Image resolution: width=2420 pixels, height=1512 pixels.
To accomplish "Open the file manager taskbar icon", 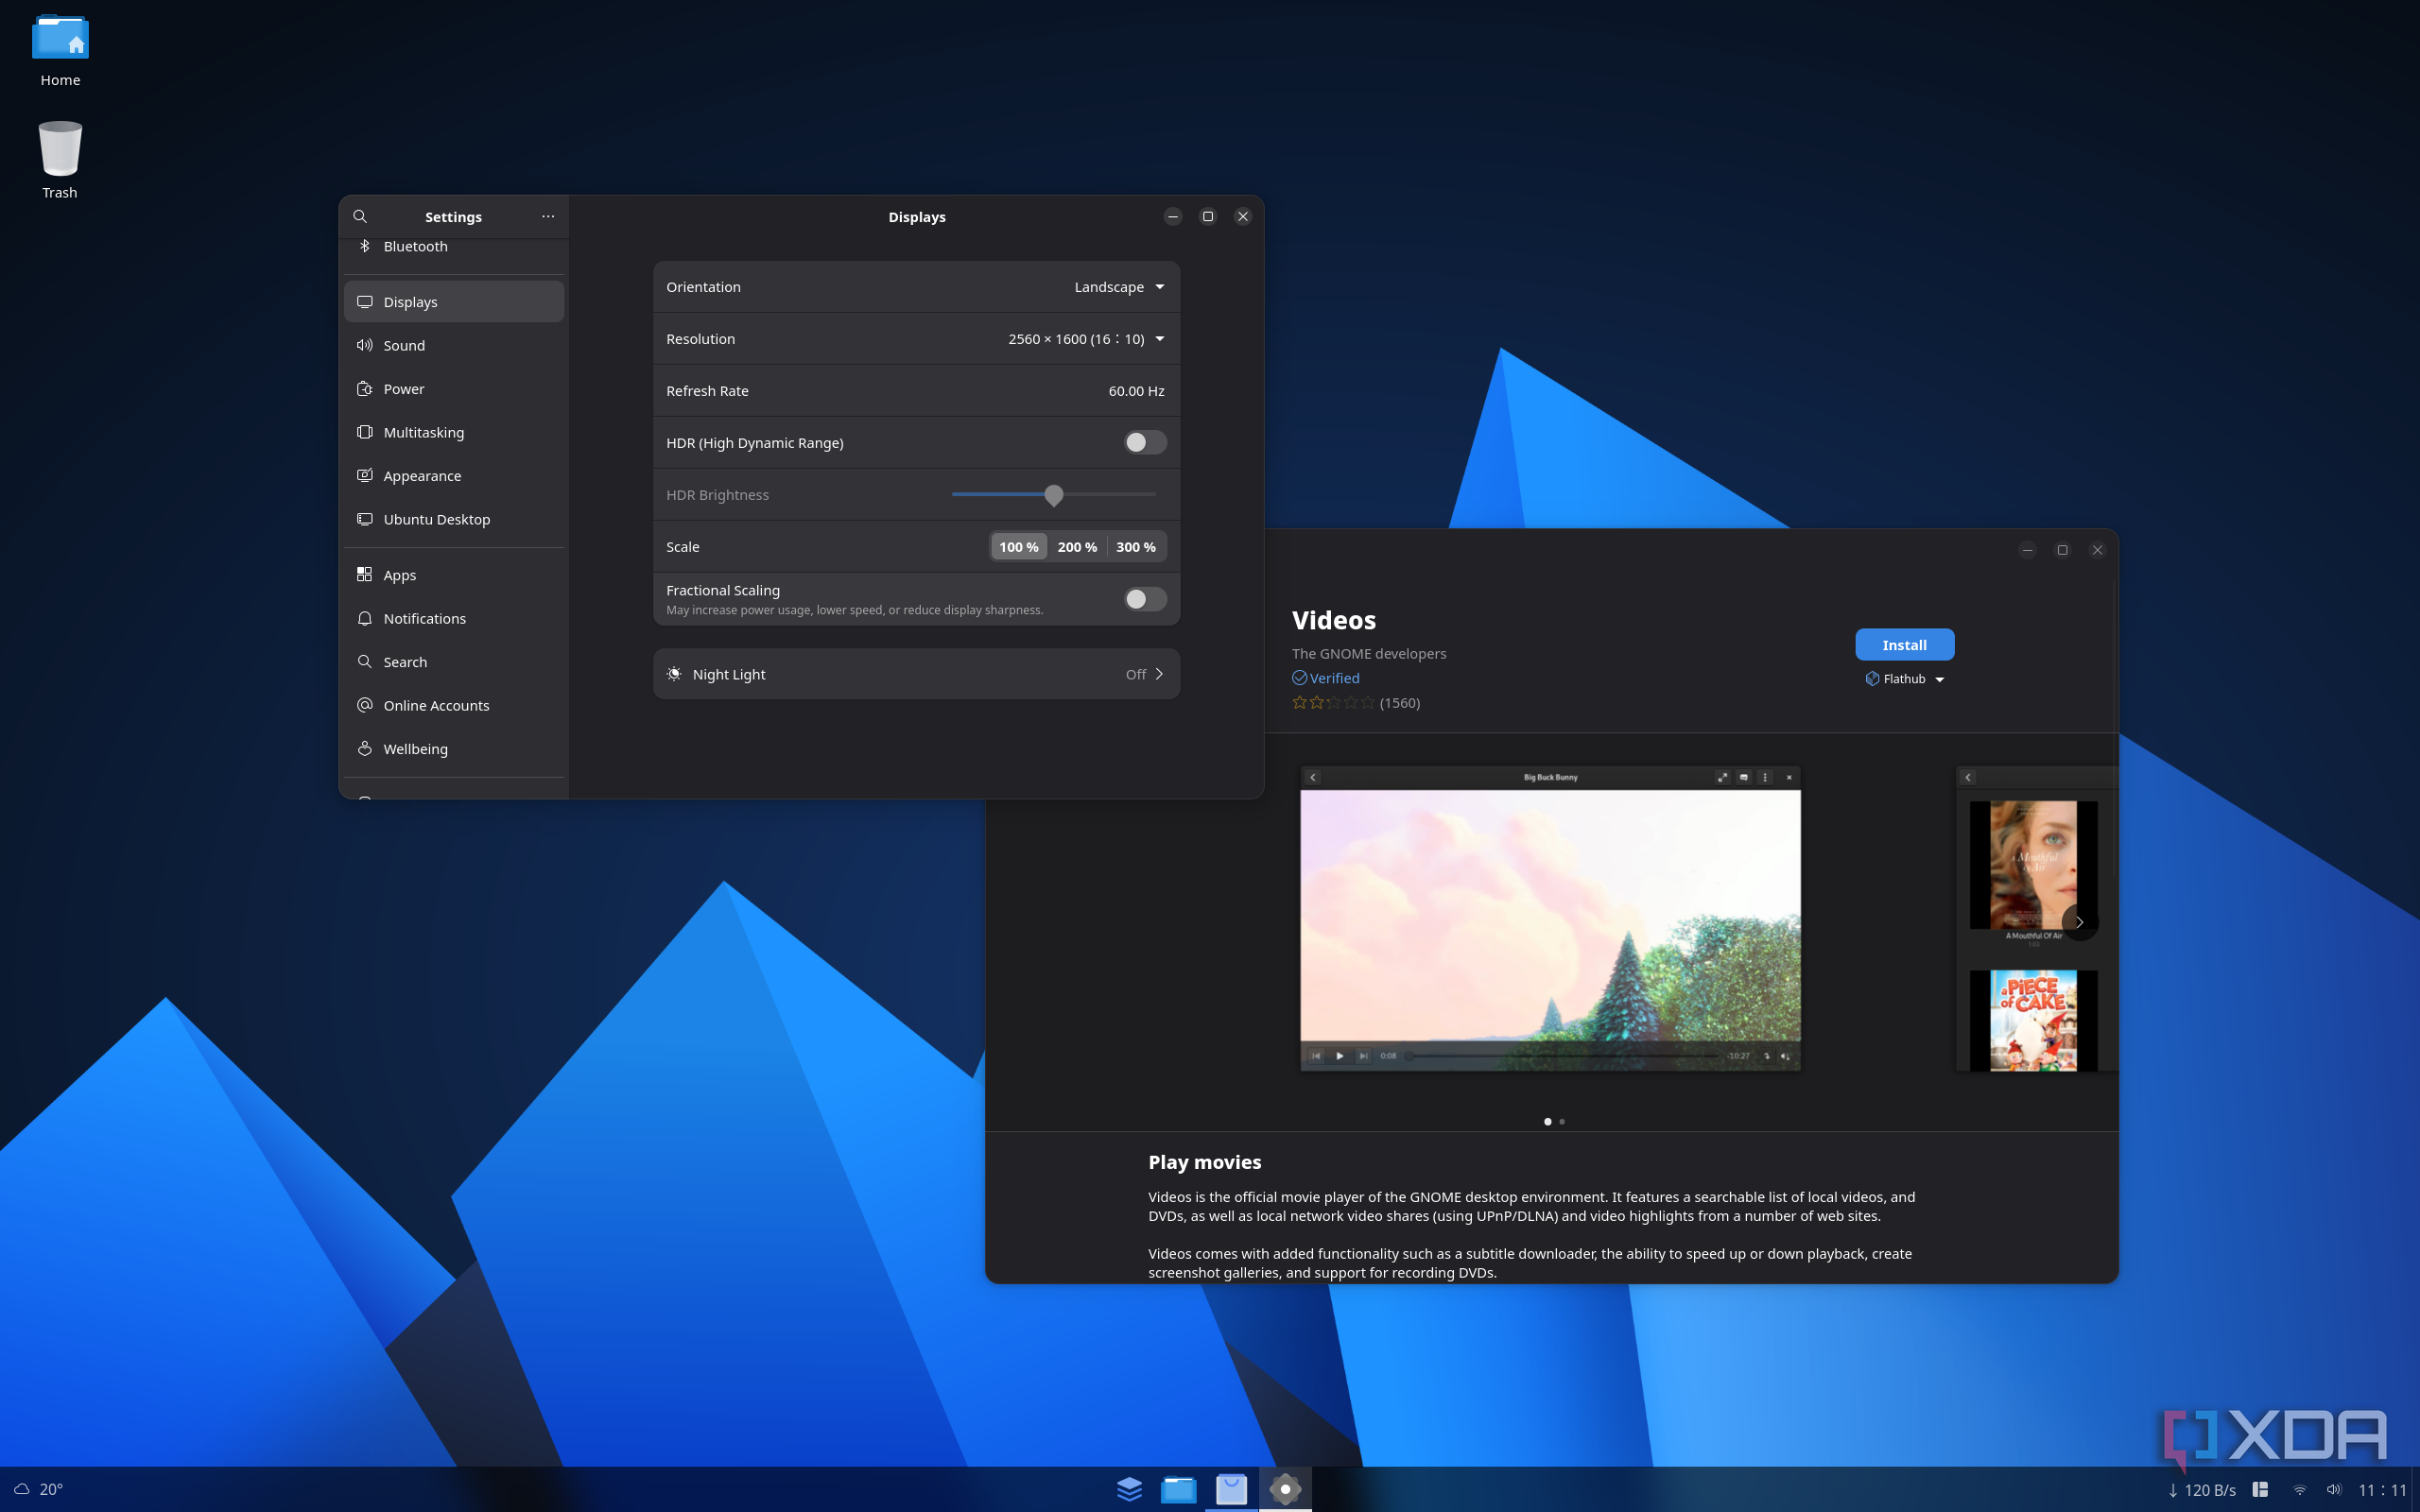I will point(1178,1488).
